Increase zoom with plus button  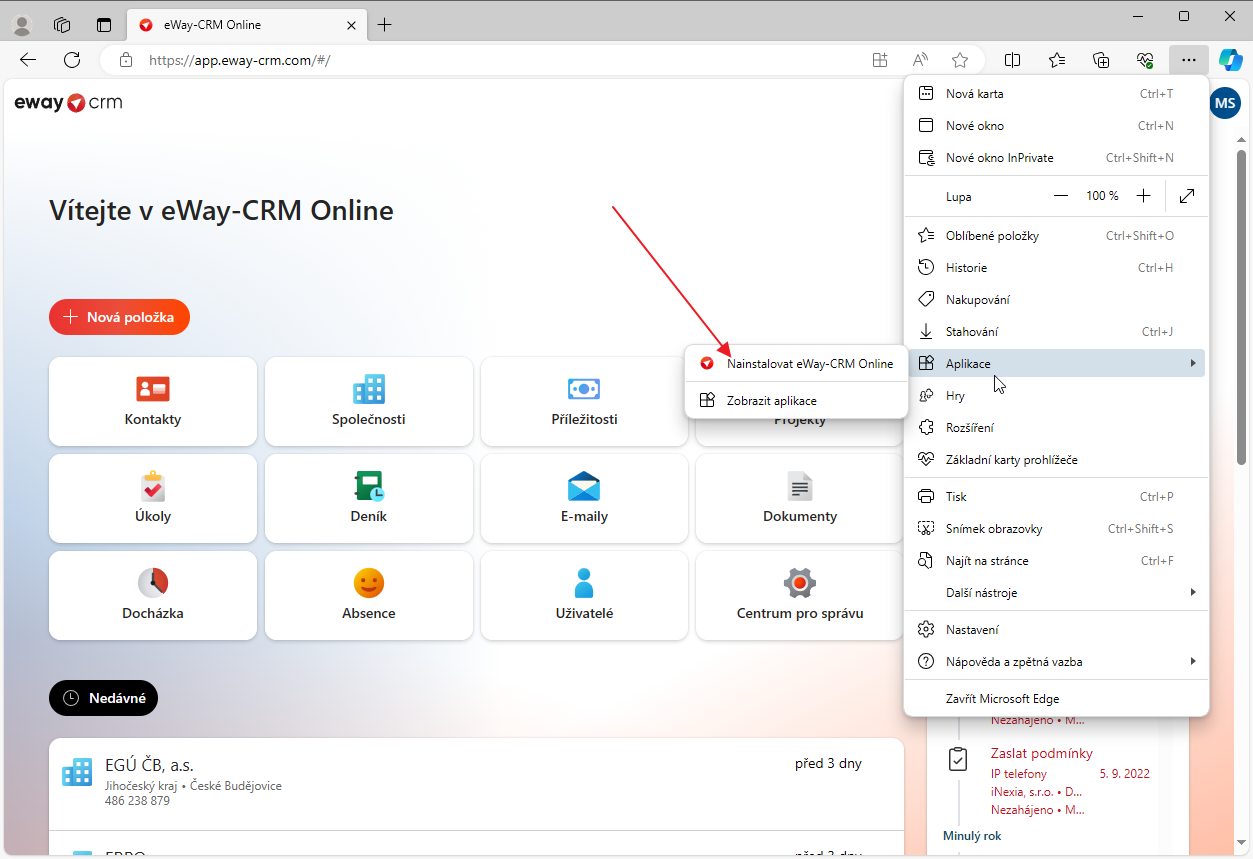click(1143, 196)
